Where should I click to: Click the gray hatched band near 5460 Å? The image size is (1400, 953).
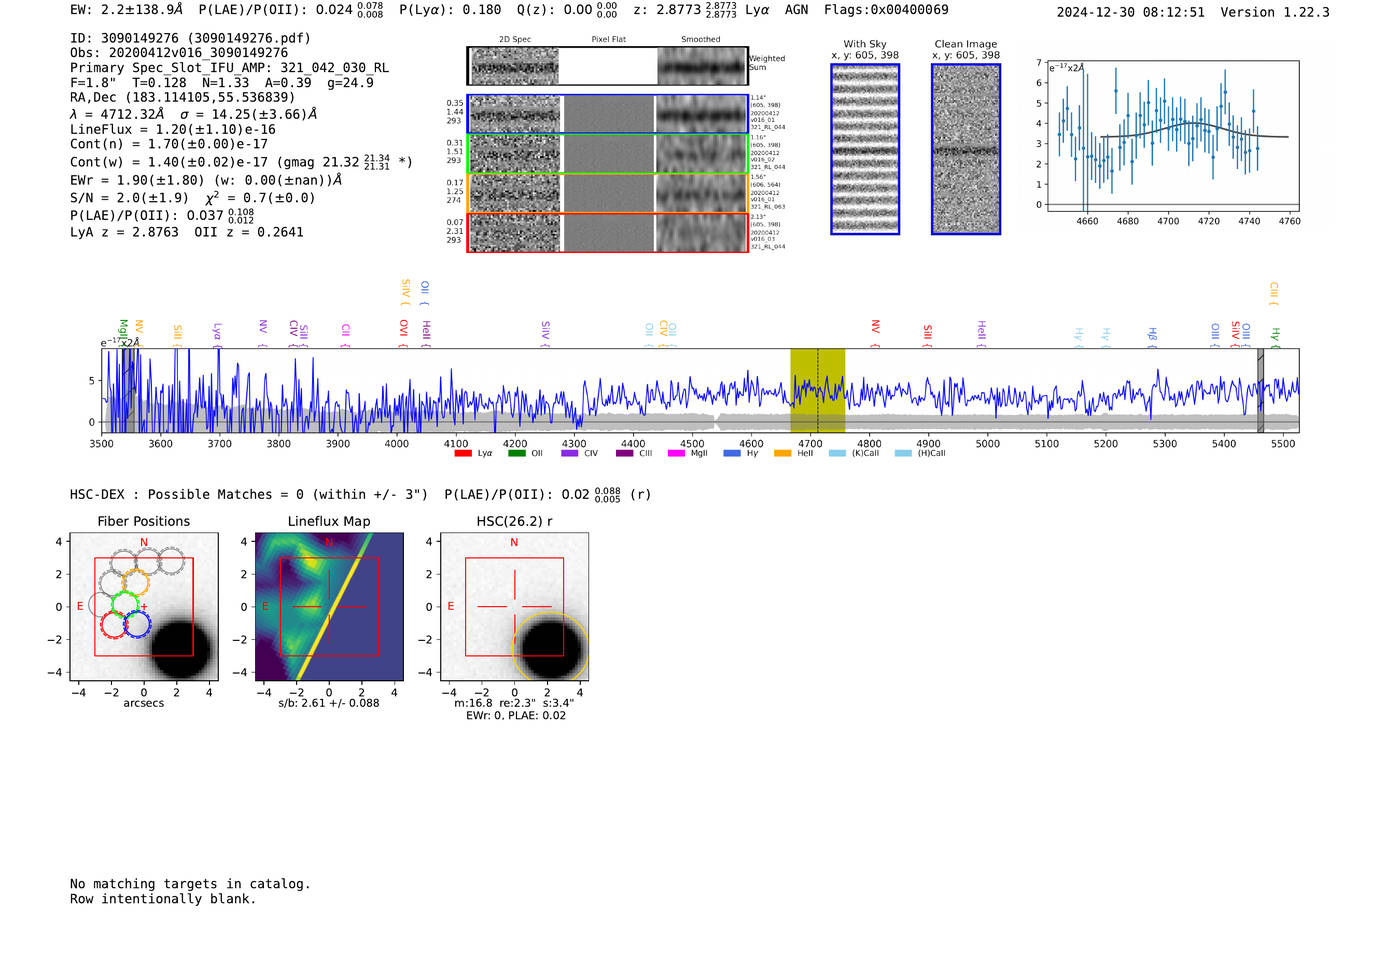(1260, 390)
